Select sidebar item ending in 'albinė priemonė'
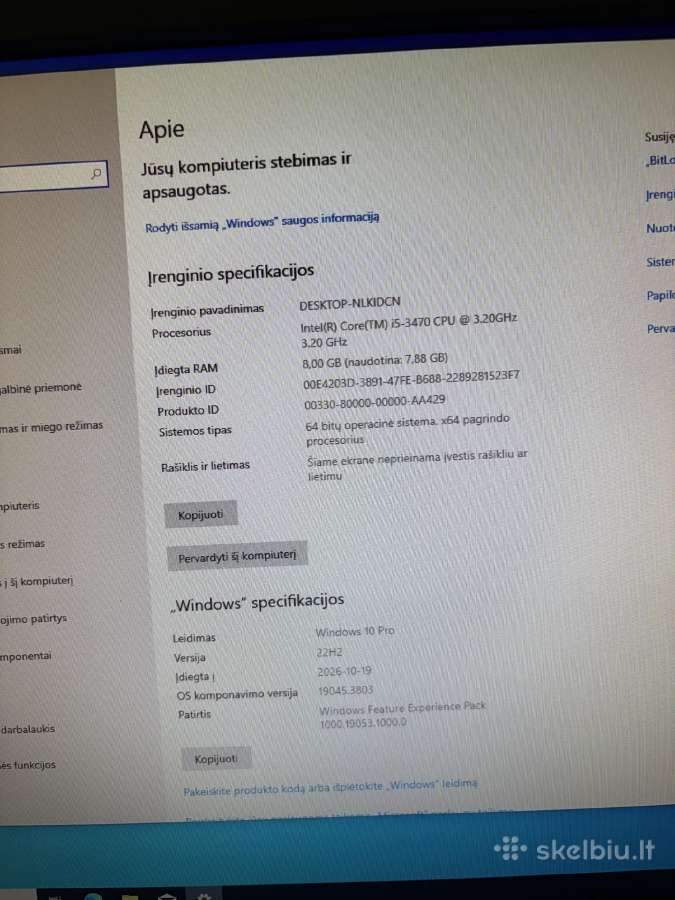 point(41,389)
